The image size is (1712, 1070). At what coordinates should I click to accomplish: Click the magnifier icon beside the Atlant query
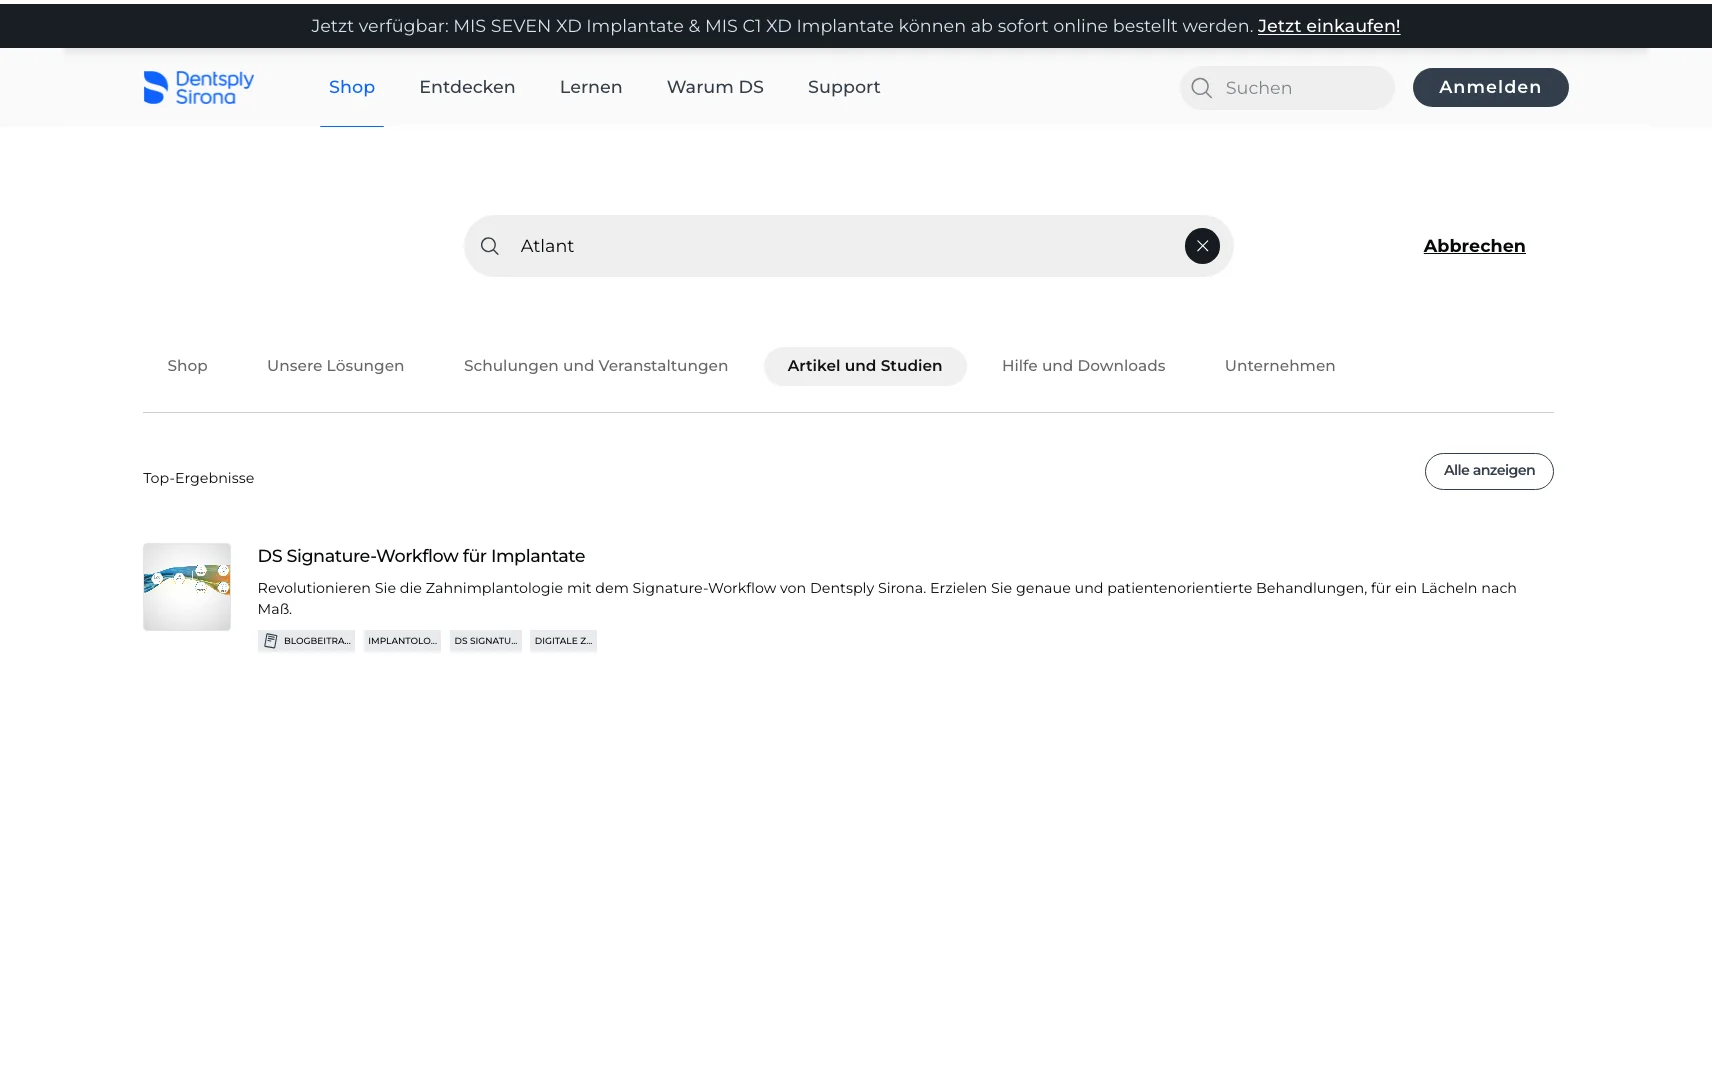pos(489,246)
